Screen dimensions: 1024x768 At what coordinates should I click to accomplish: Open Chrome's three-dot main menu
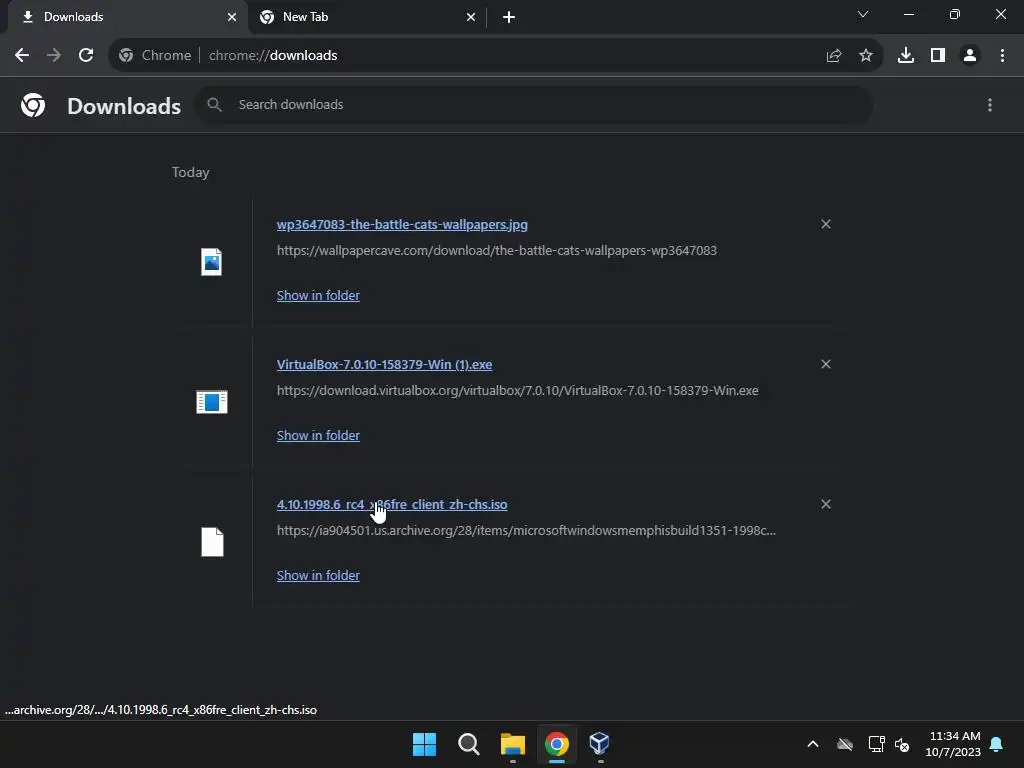click(x=1002, y=56)
